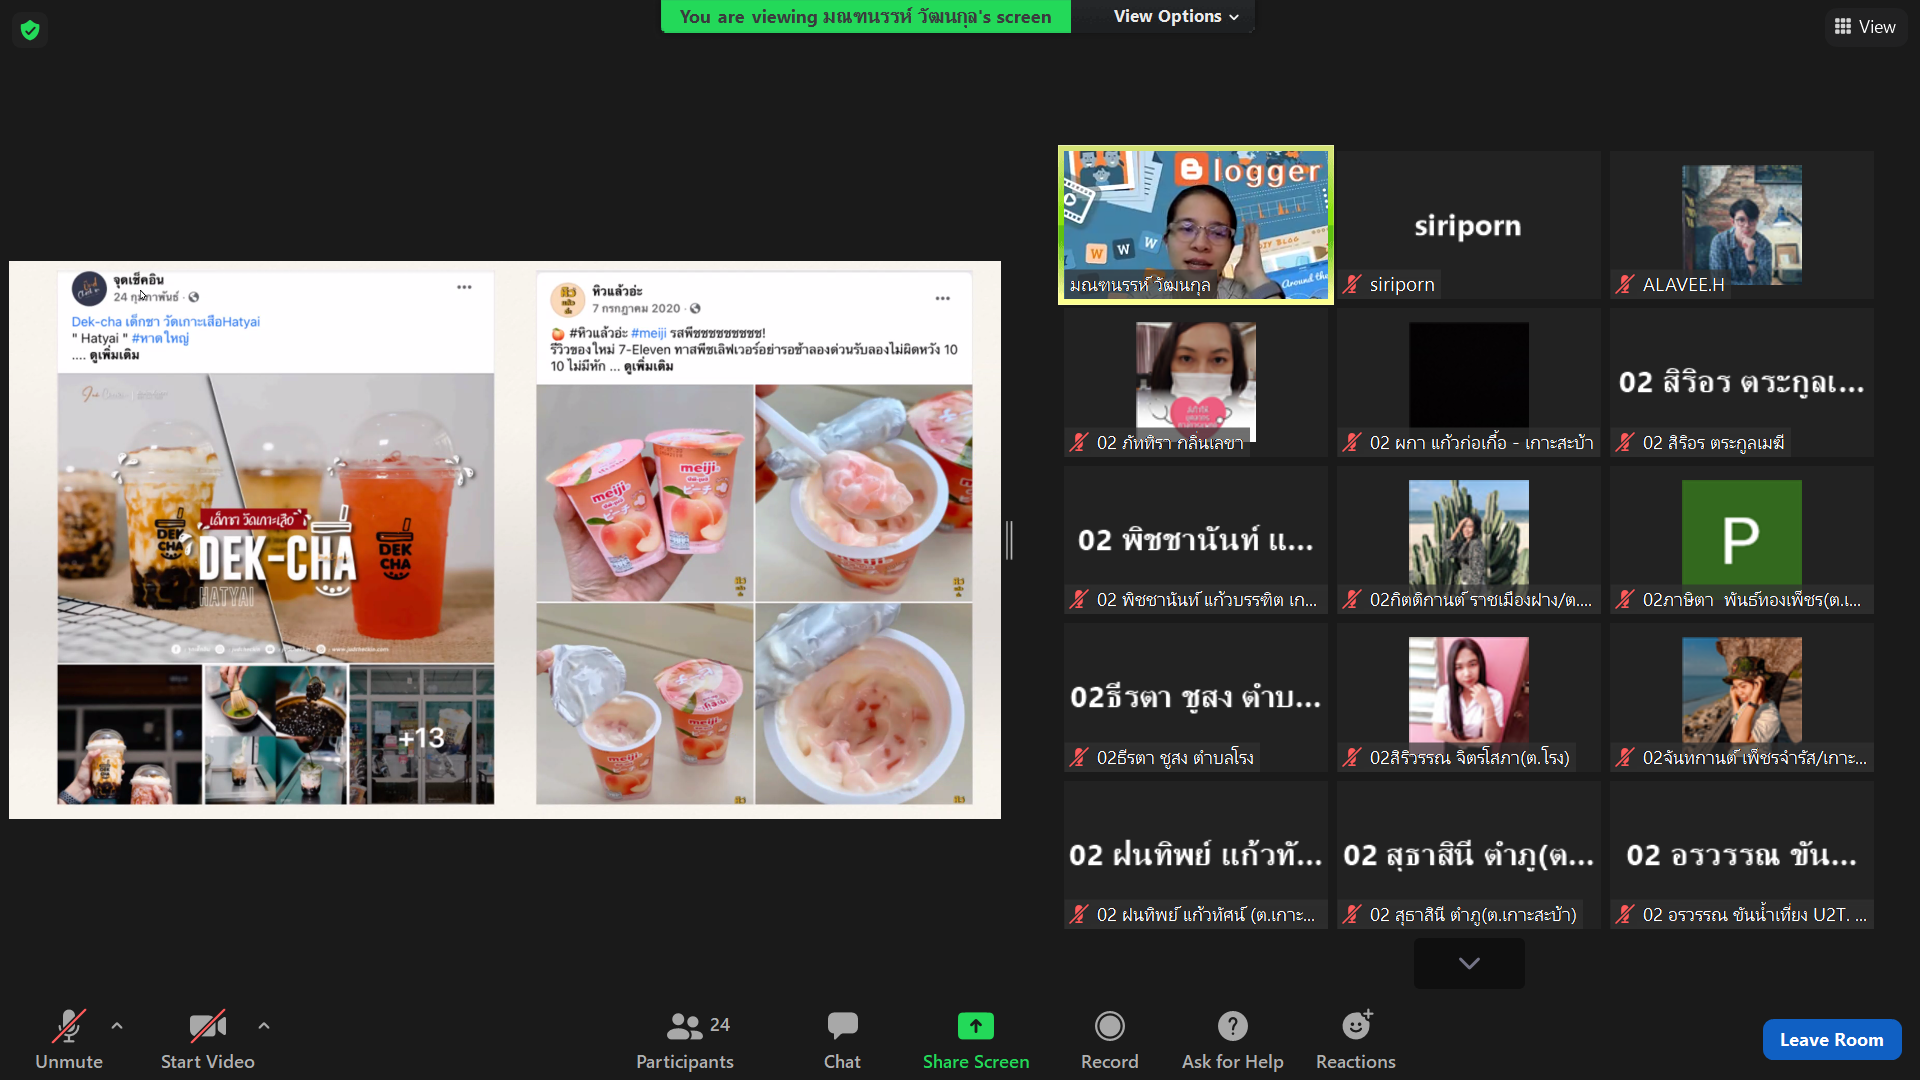Show next page of participant videos
Viewport: 1920px width, 1080px height.
(1469, 963)
